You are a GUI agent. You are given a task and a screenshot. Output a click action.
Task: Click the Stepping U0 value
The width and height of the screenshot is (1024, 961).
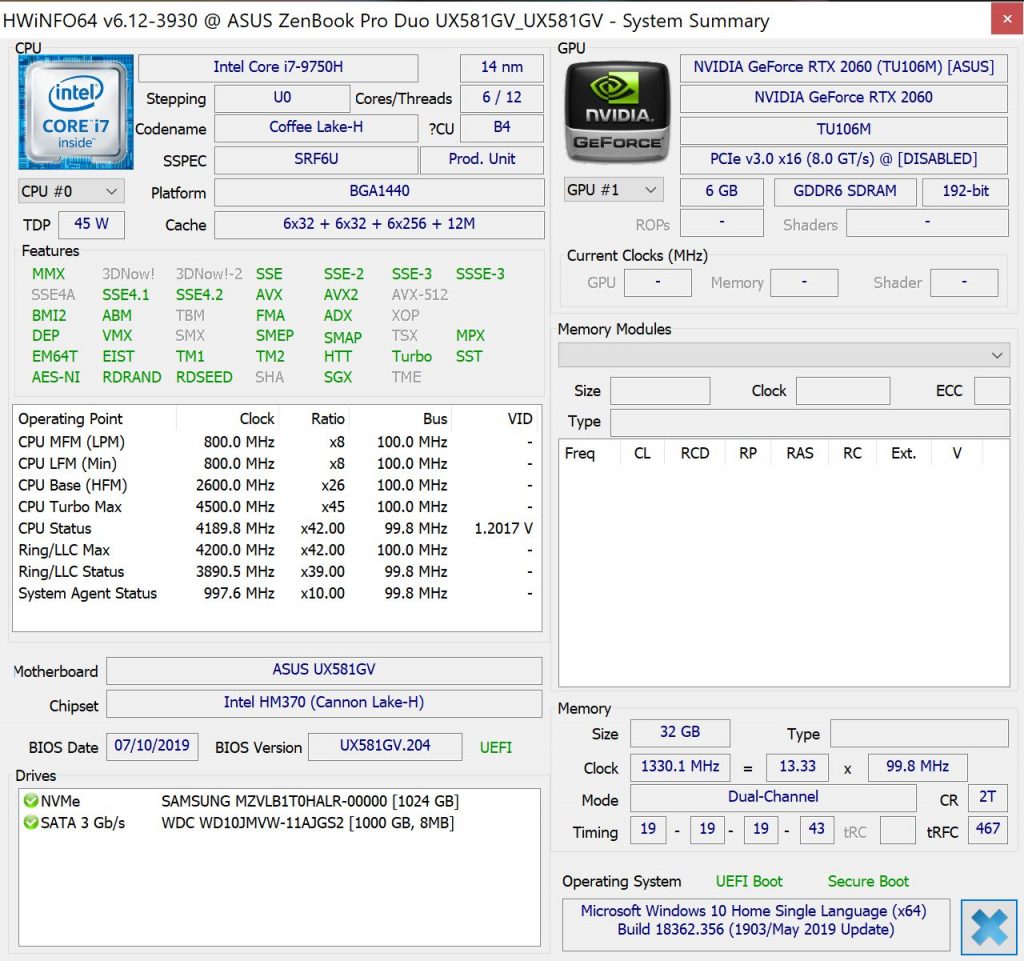click(x=282, y=98)
